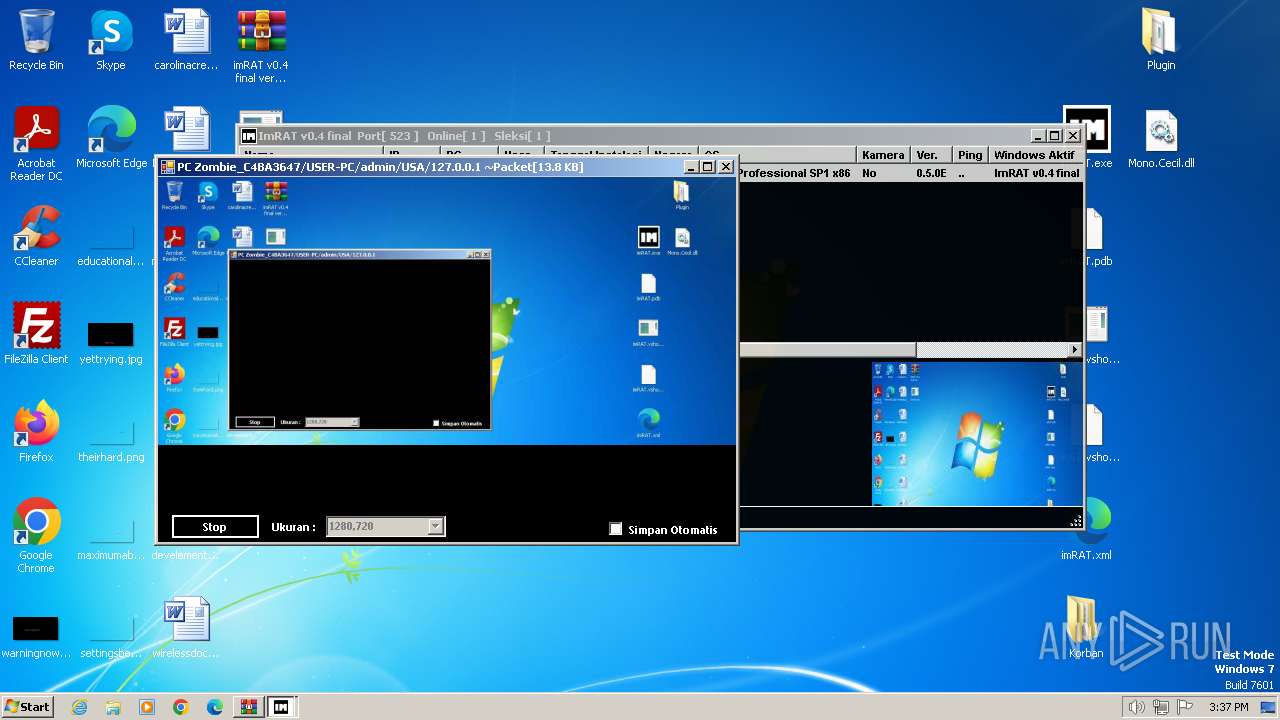
Task: Open maximumab desktop file
Action: coord(111,538)
